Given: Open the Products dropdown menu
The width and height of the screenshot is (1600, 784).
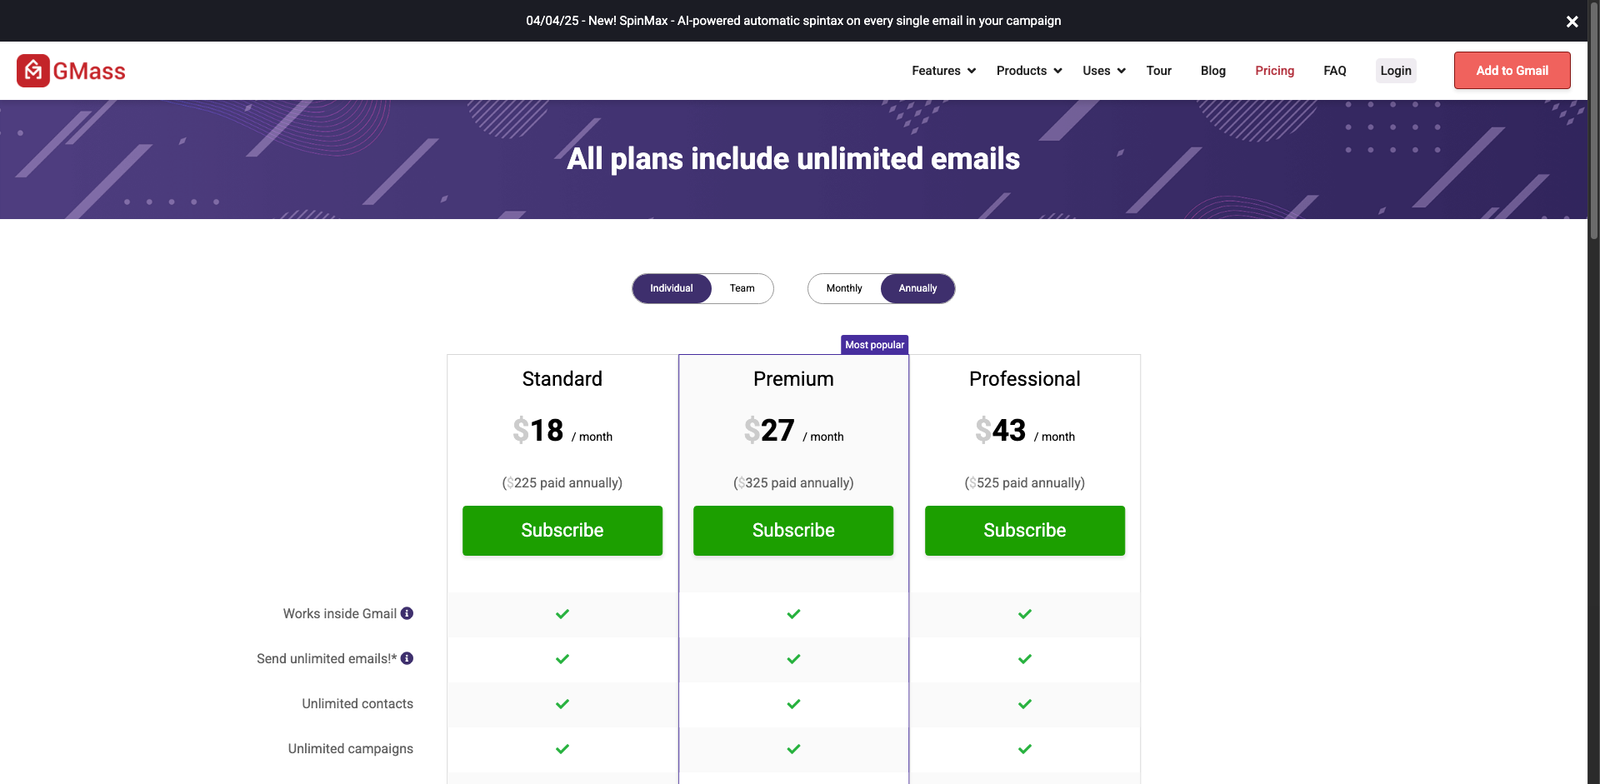Looking at the screenshot, I should (x=1029, y=71).
